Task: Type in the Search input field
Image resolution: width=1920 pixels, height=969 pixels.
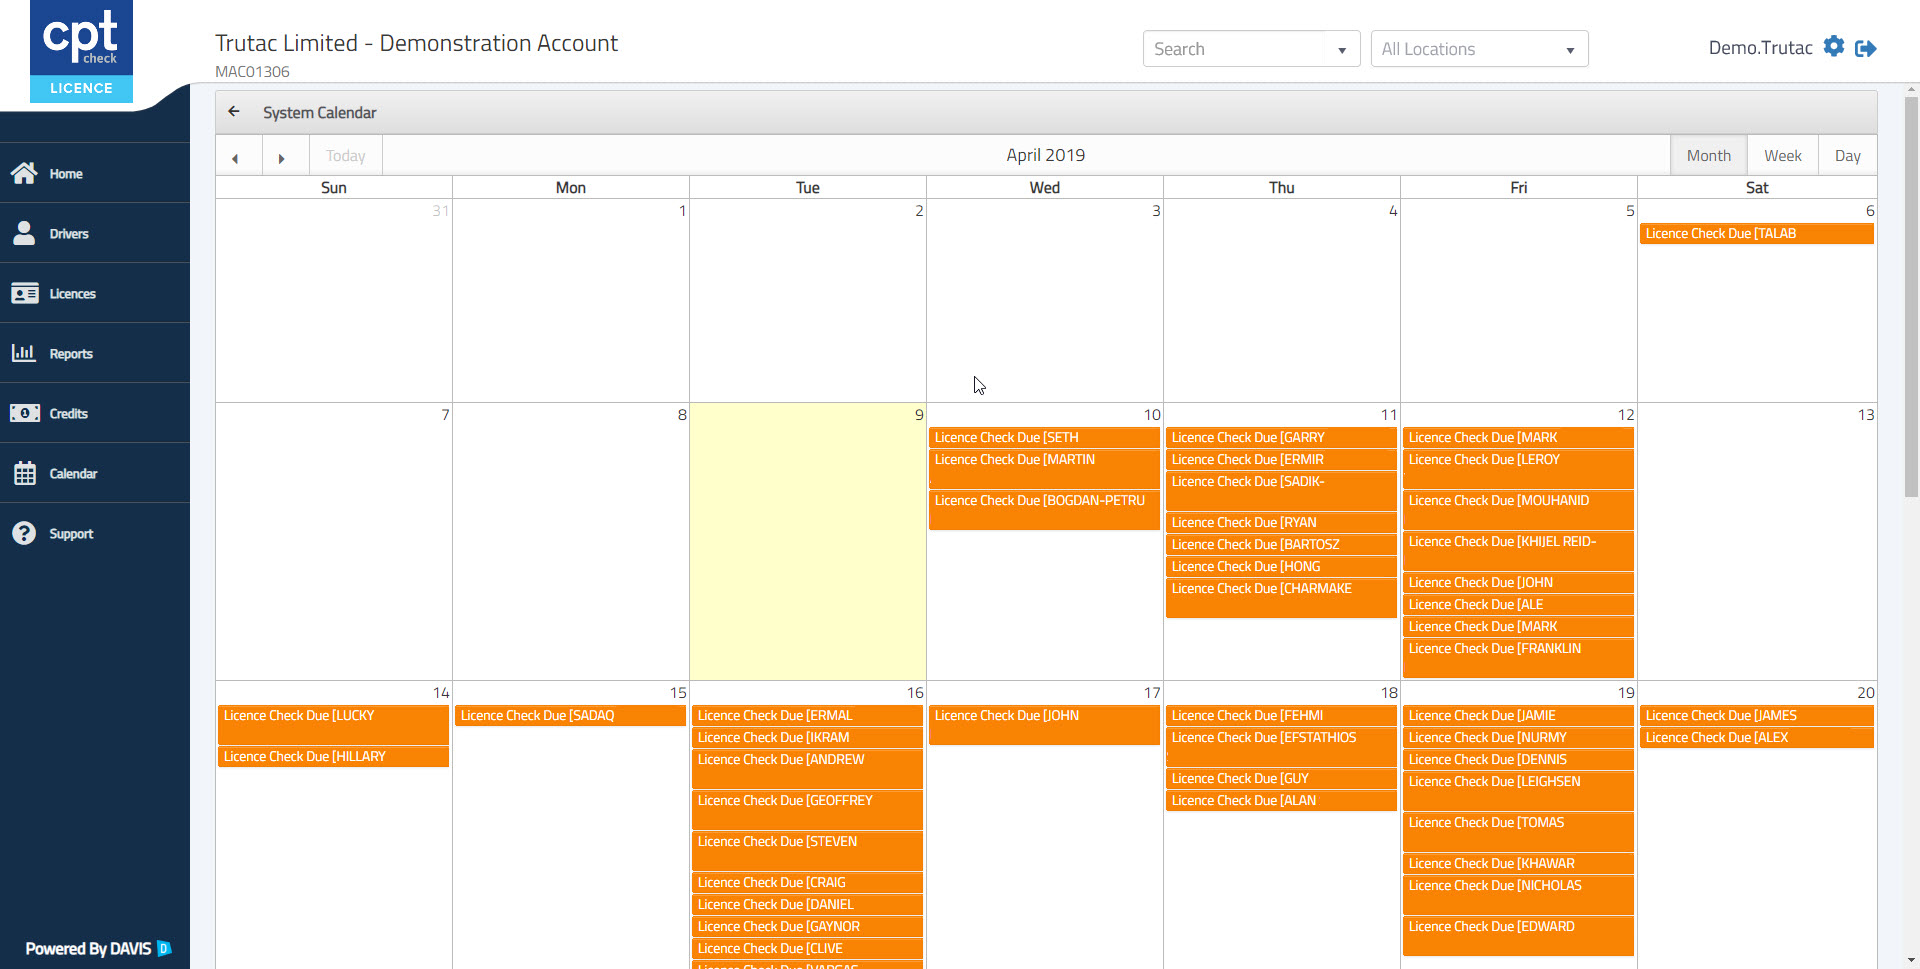Action: [x=1235, y=49]
